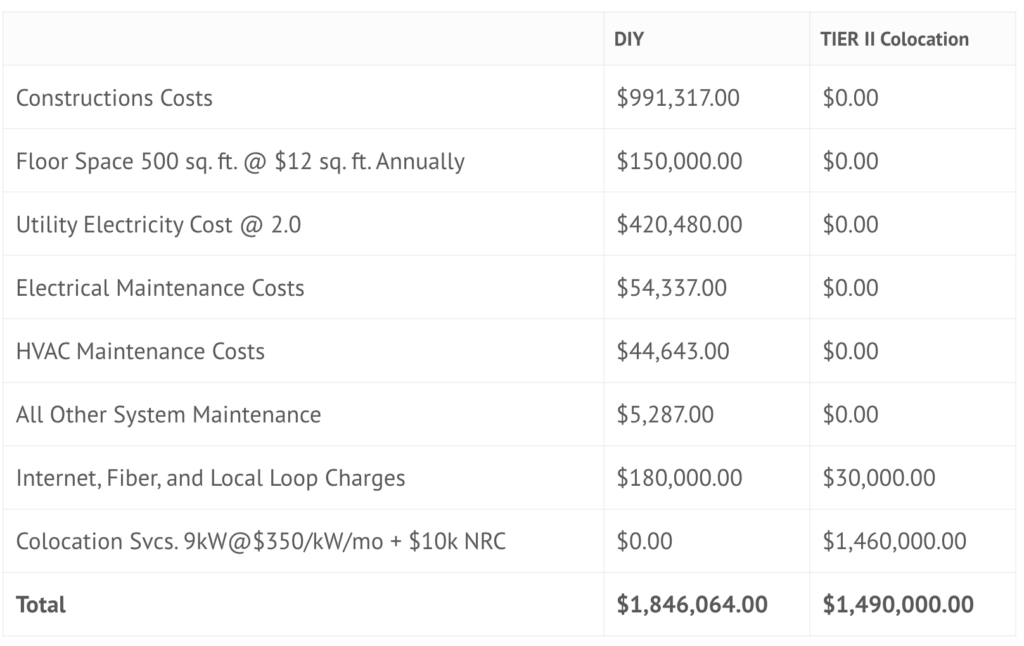Click the $1,490,000.00 colocation total
The width and height of the screenshot is (1024, 646).
898,604
